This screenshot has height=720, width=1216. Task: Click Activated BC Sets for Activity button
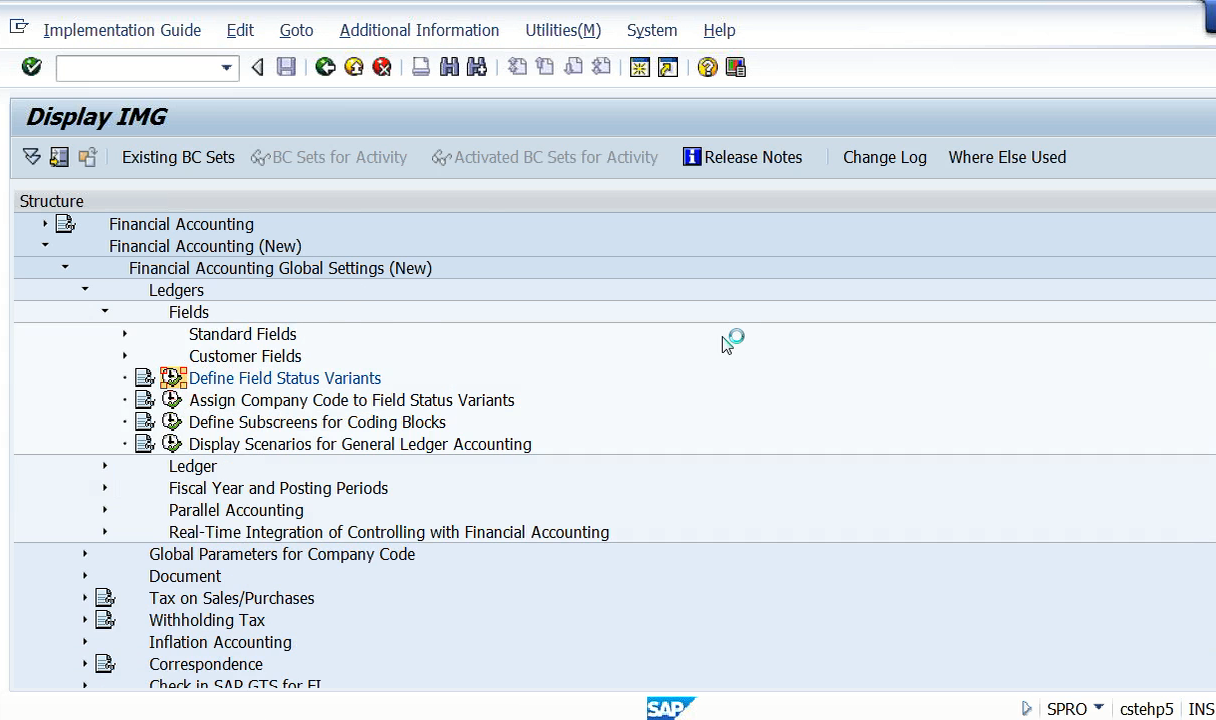(x=545, y=157)
